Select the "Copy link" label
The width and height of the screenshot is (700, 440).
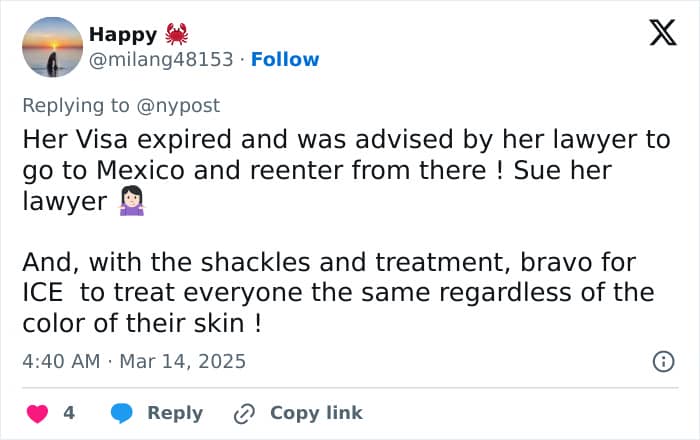click(x=316, y=413)
